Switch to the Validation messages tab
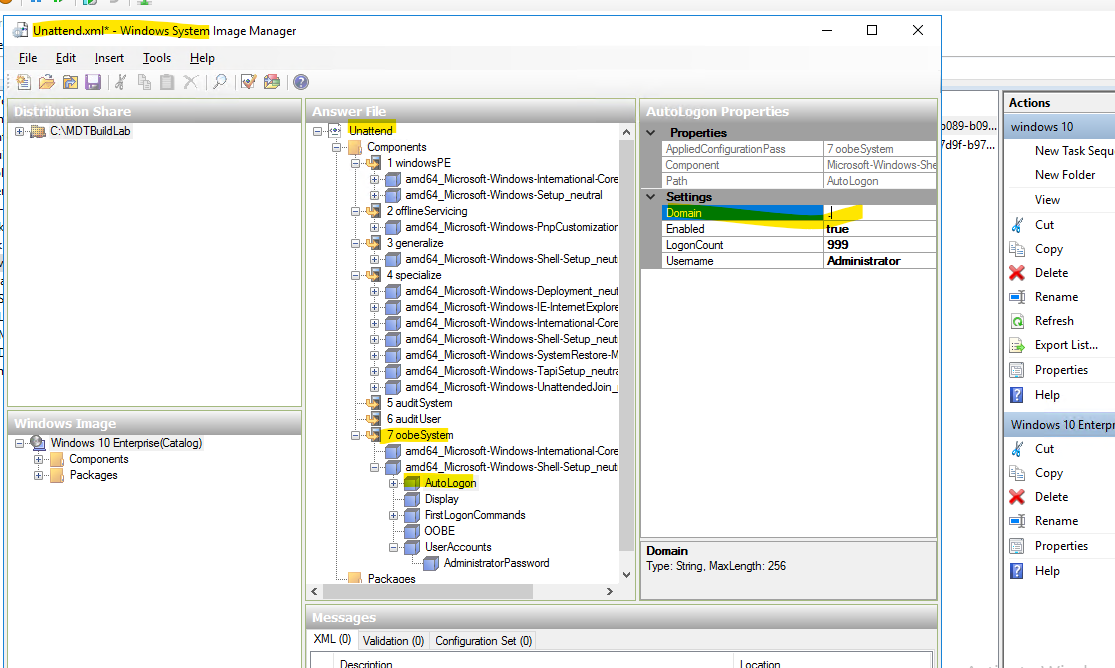 coord(393,640)
